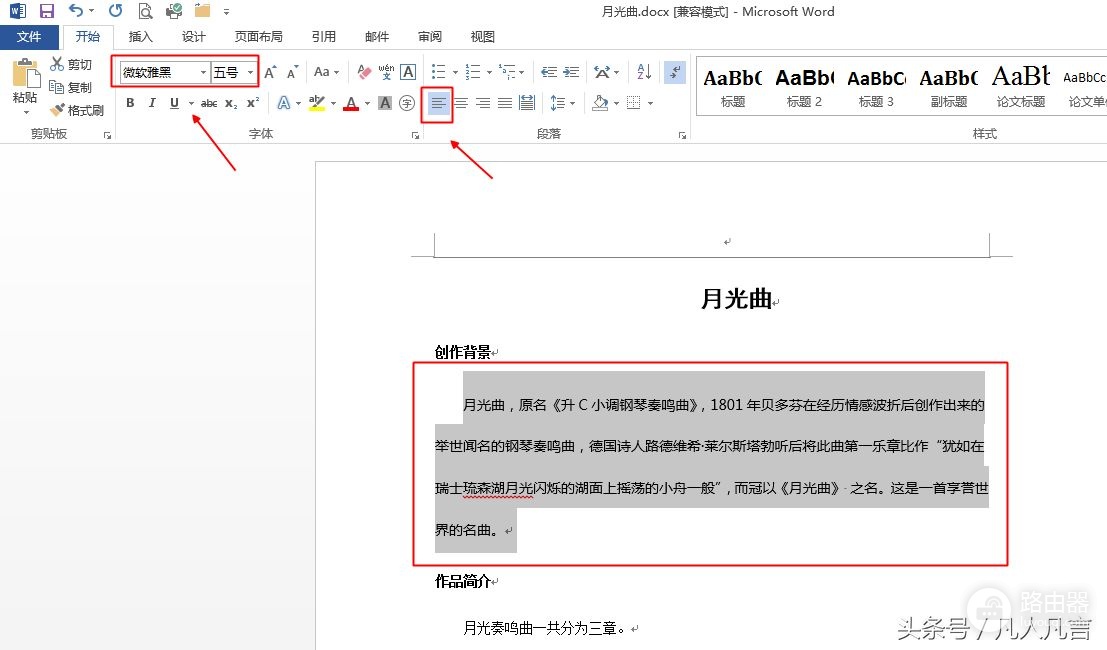Switch to the 插入 tab
Image resolution: width=1107 pixels, height=650 pixels.
pos(140,37)
